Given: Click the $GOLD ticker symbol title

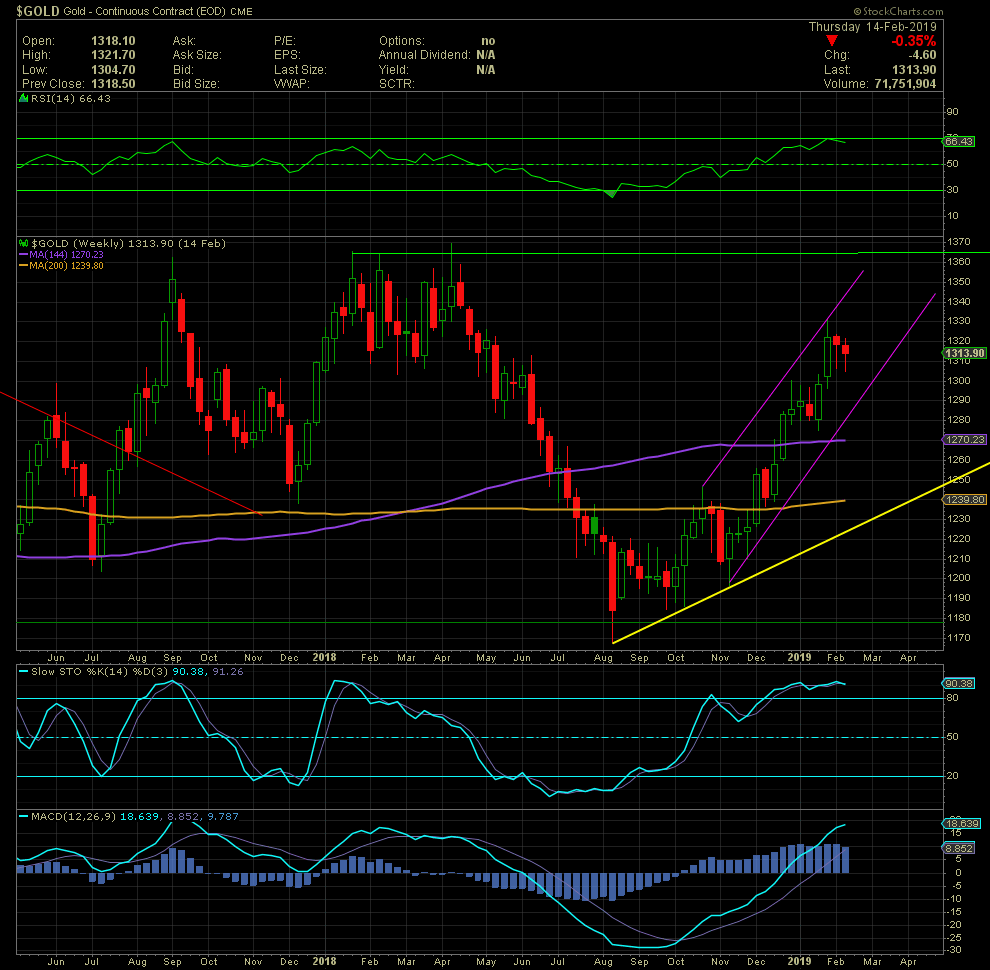Looking at the screenshot, I should pos(33,11).
